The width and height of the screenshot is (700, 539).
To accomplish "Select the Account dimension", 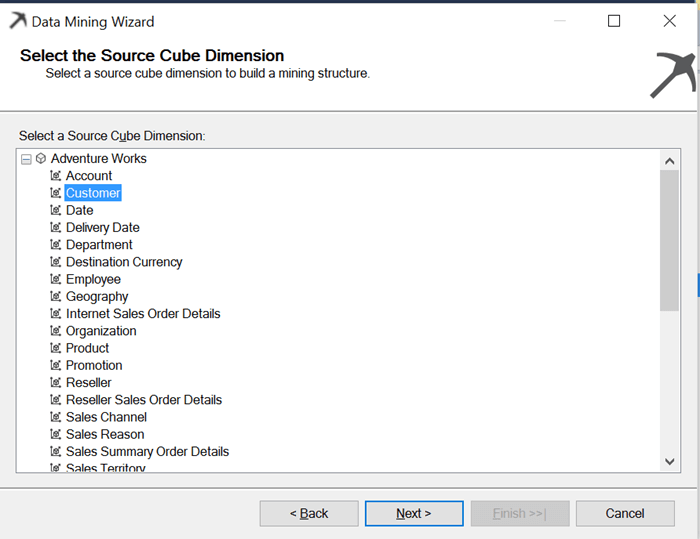I will (89, 175).
